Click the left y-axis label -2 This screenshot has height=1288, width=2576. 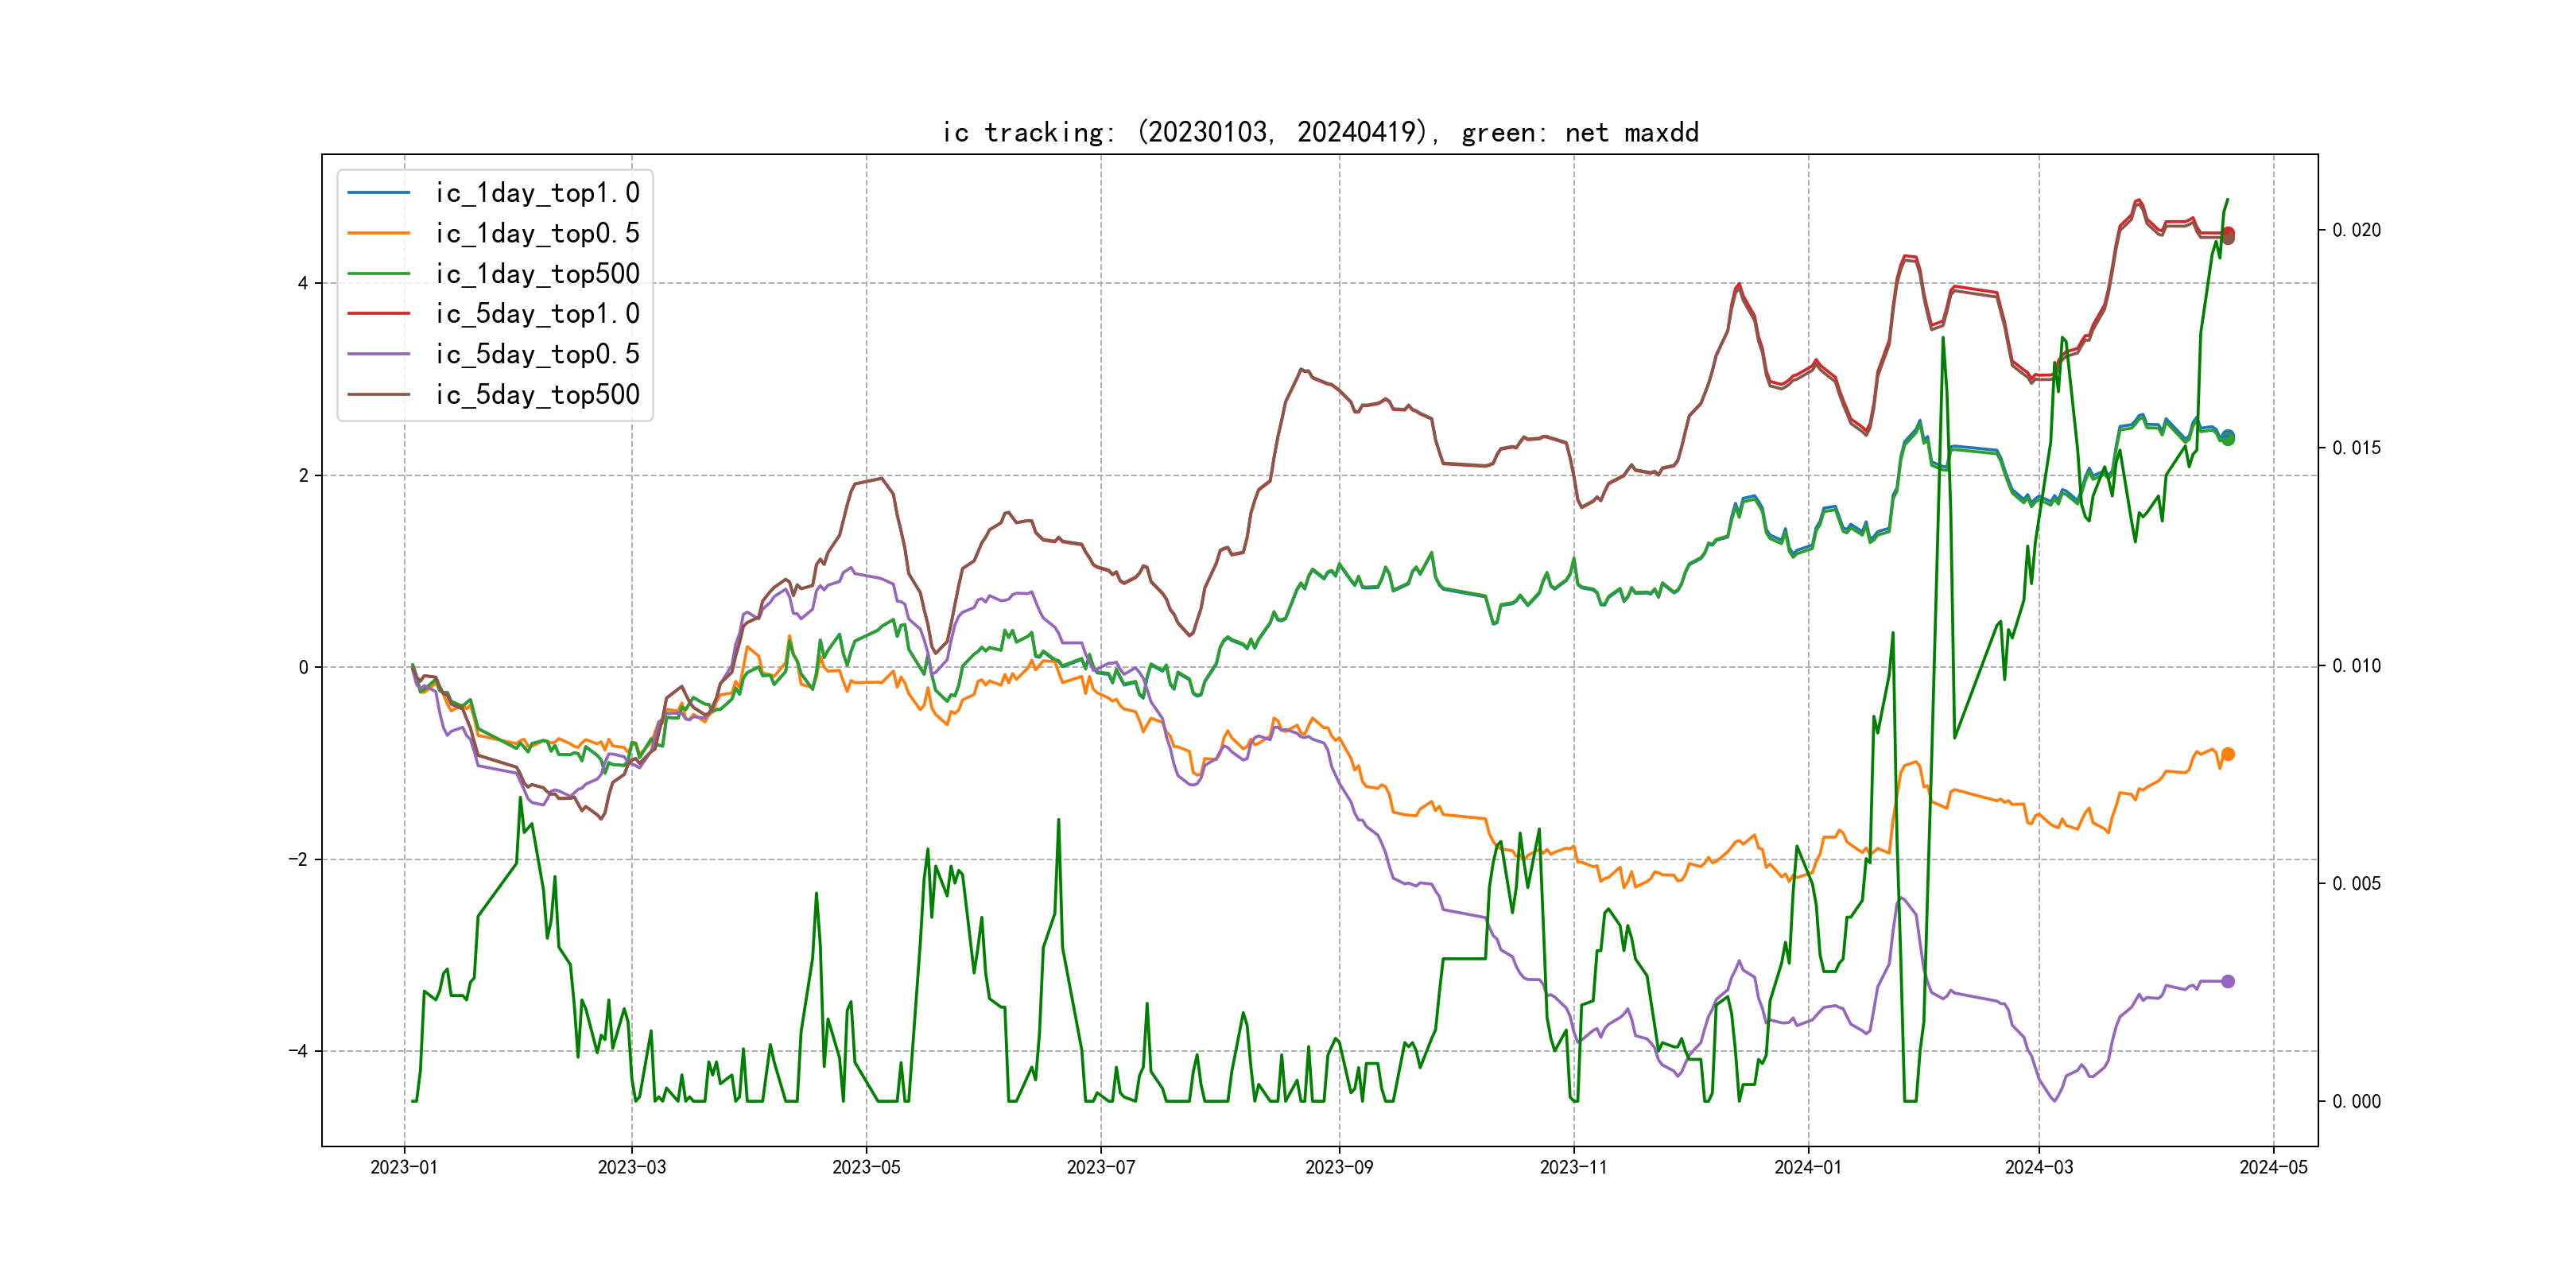pos(298,859)
